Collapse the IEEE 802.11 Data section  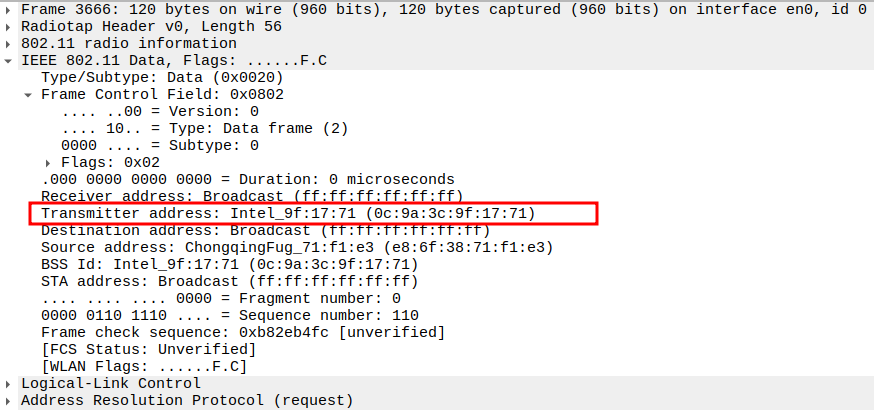(9, 60)
